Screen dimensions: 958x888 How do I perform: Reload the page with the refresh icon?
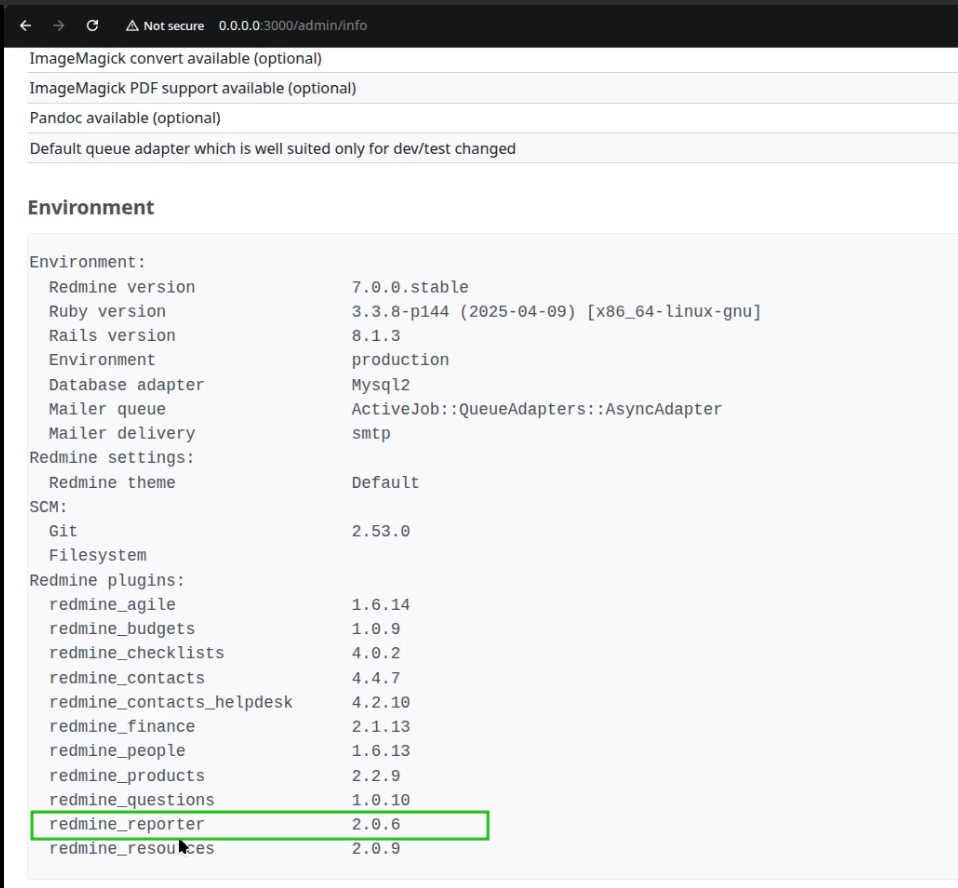point(92,26)
